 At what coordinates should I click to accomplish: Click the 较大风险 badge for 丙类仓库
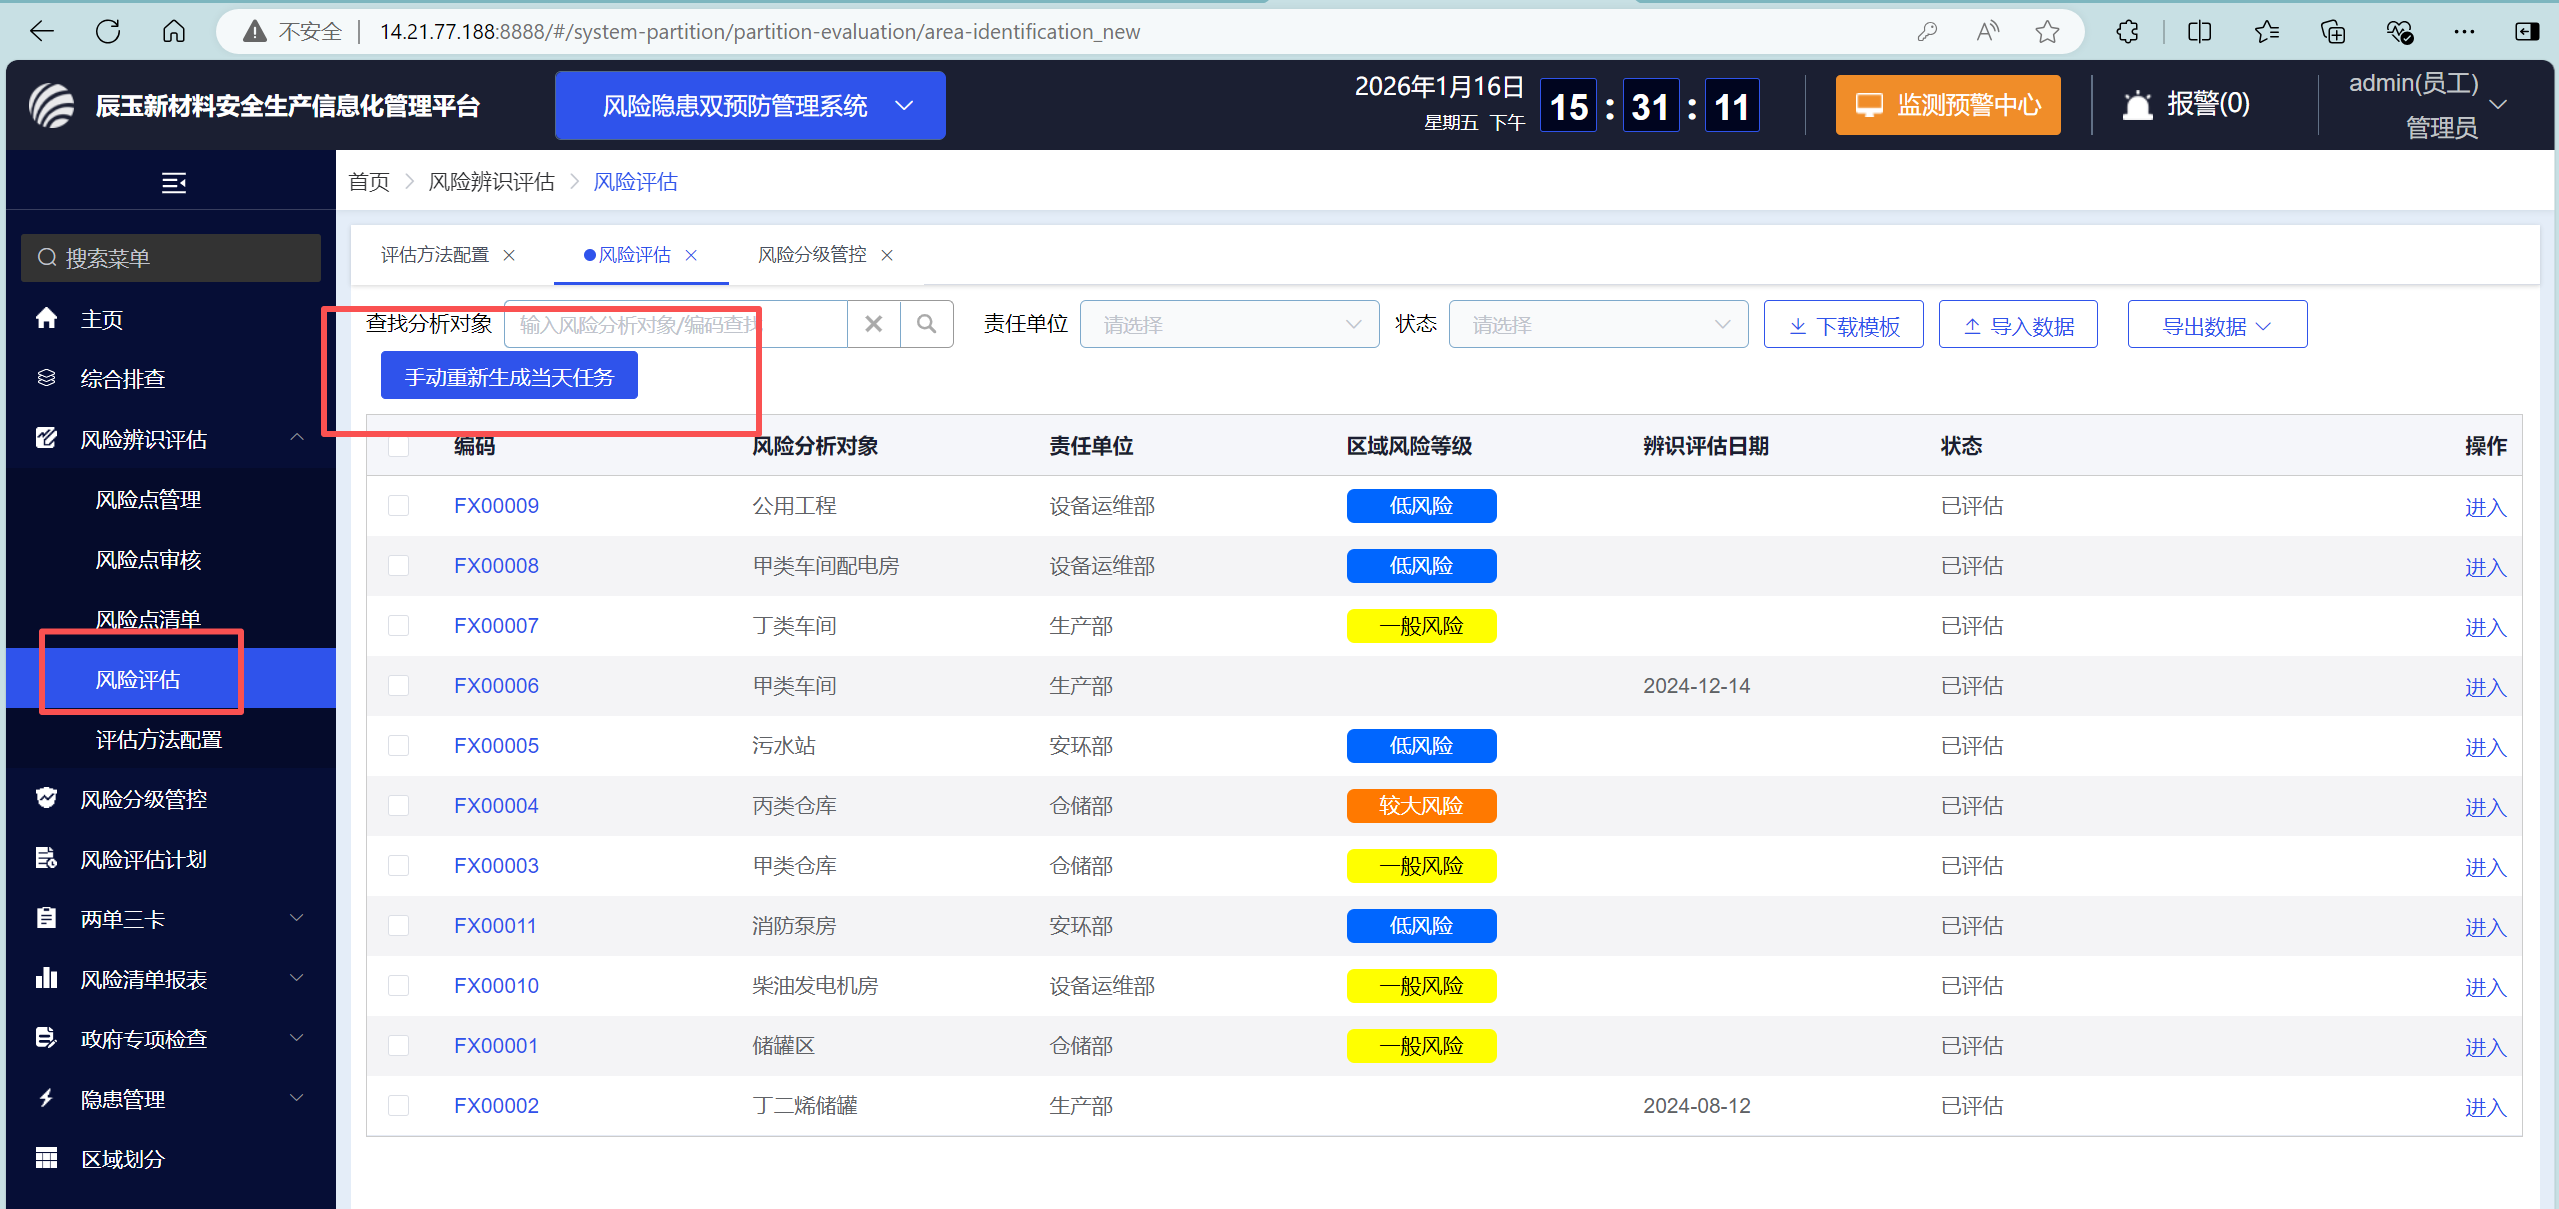coord(1421,806)
